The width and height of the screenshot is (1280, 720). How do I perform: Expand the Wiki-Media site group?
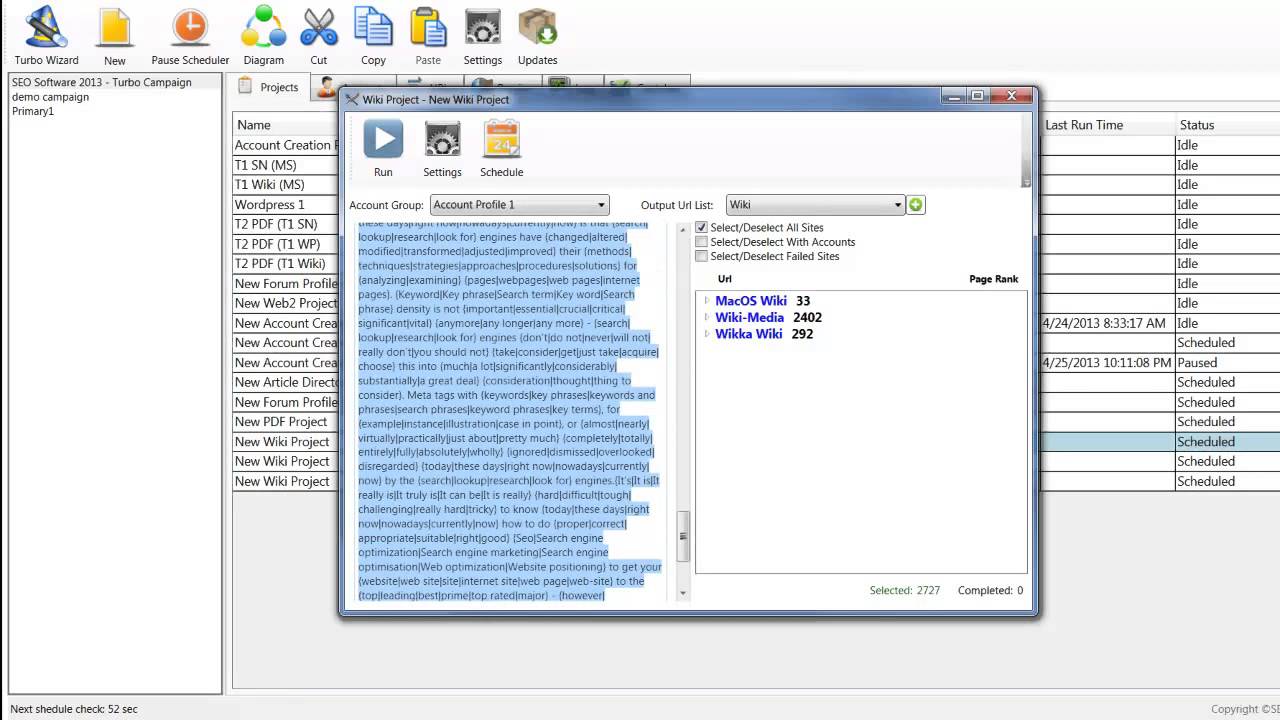tap(707, 318)
